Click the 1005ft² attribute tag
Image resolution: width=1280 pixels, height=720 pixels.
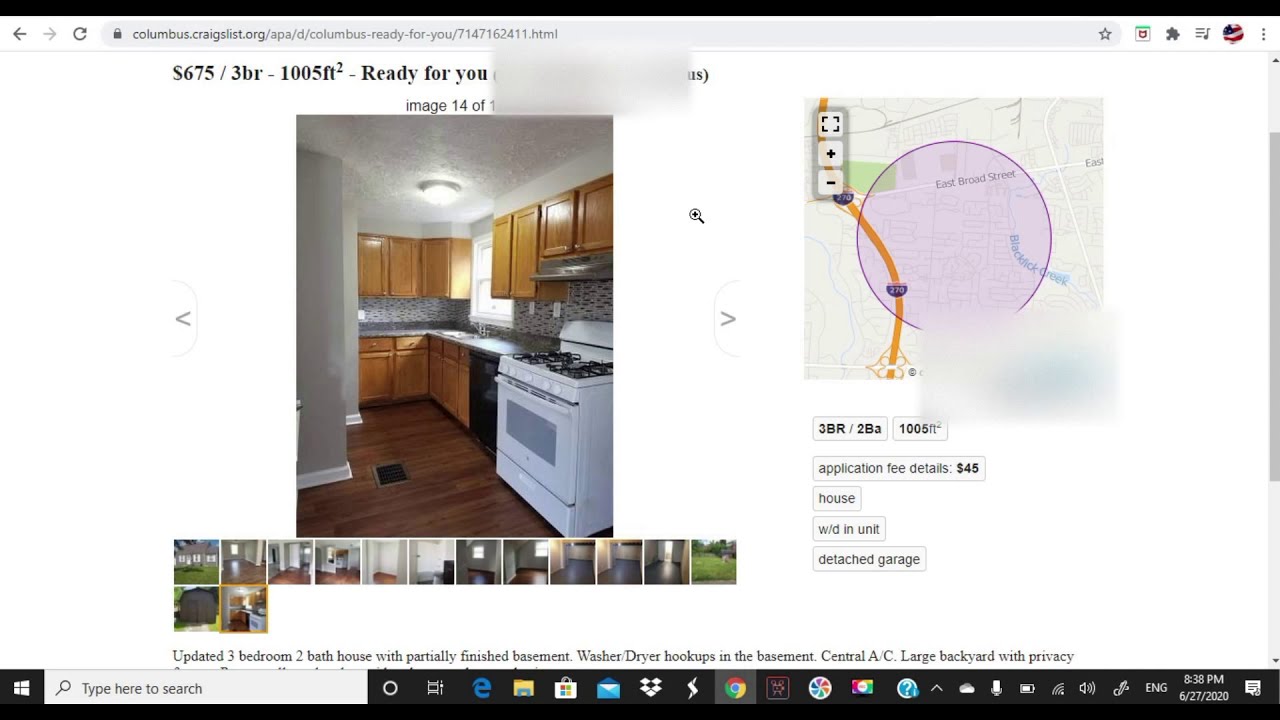[x=920, y=429]
